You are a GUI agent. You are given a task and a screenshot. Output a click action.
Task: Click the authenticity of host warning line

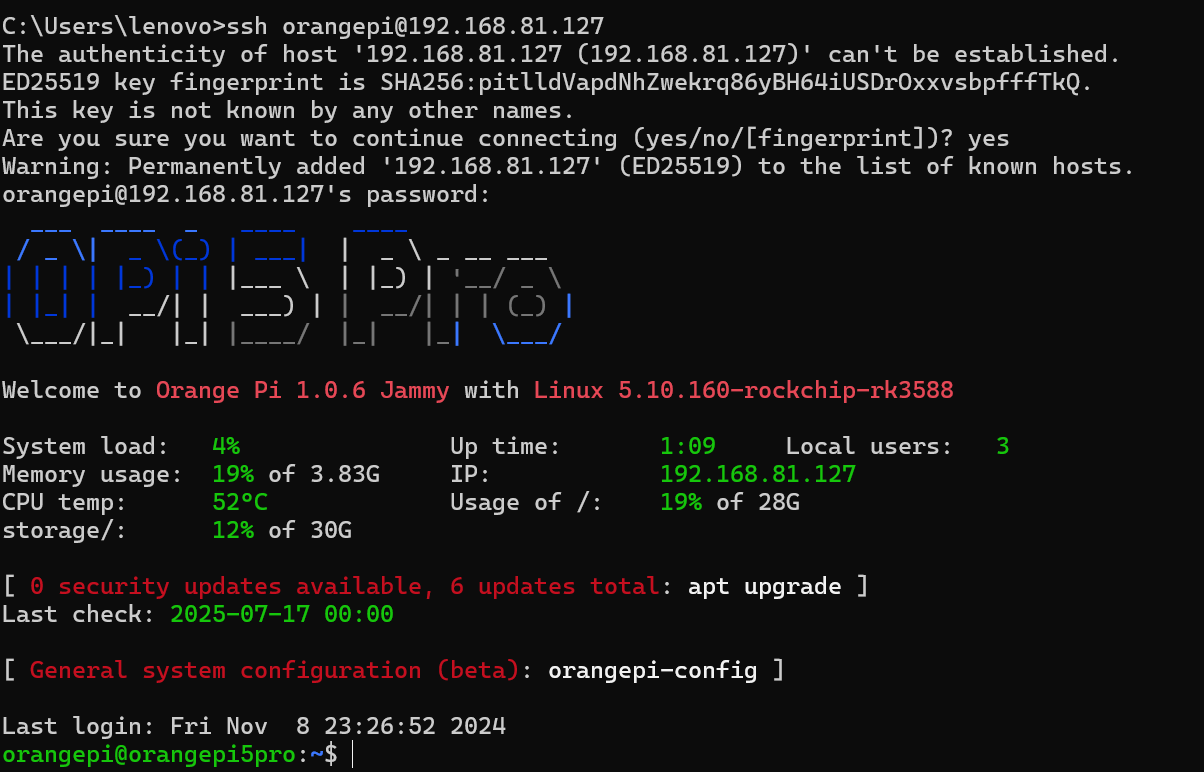point(561,53)
